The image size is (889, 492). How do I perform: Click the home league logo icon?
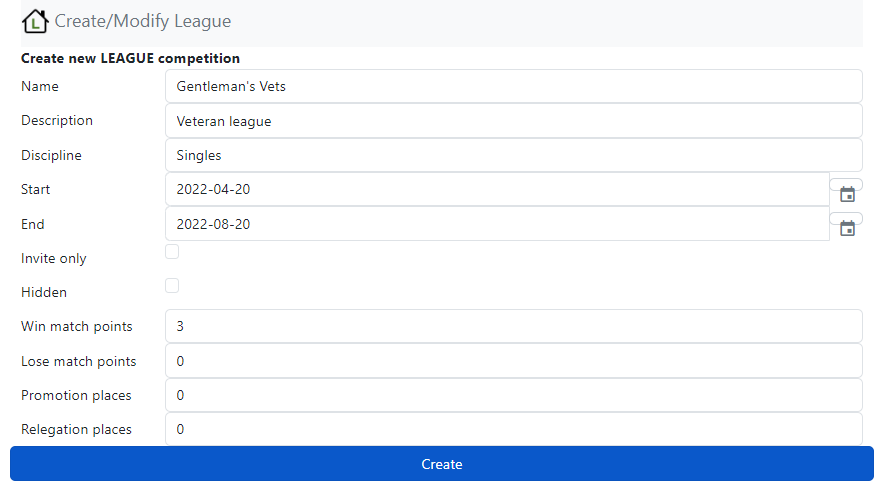tap(35, 21)
